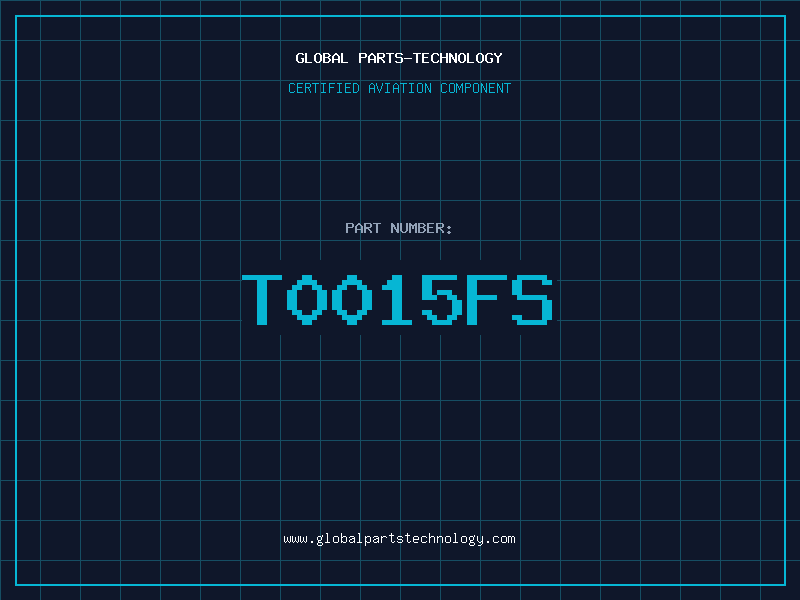
Task: Click the letter T in the part number
Action: (x=264, y=299)
